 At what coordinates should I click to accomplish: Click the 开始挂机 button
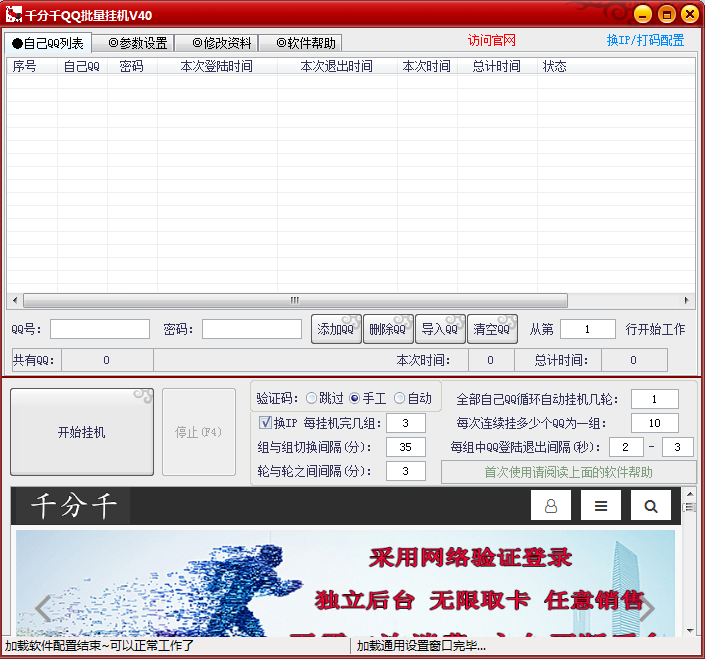(82, 432)
